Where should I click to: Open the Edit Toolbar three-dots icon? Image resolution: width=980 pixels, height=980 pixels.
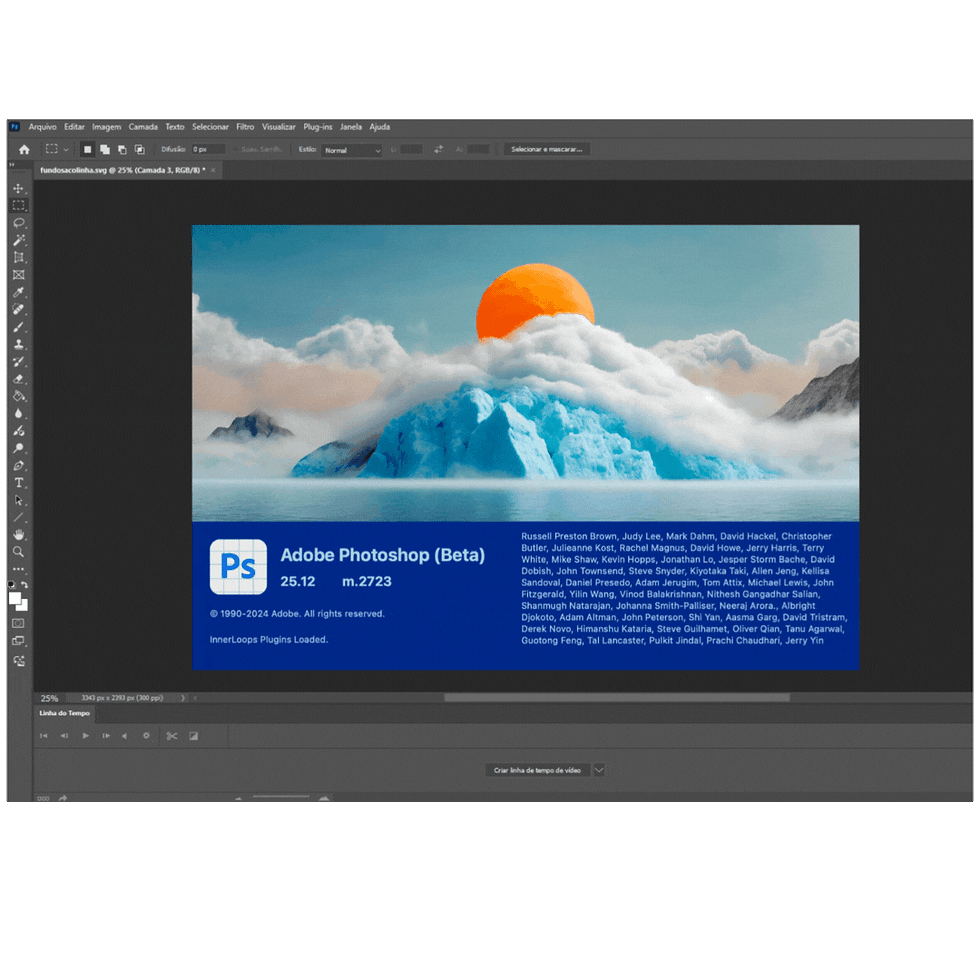coord(18,569)
